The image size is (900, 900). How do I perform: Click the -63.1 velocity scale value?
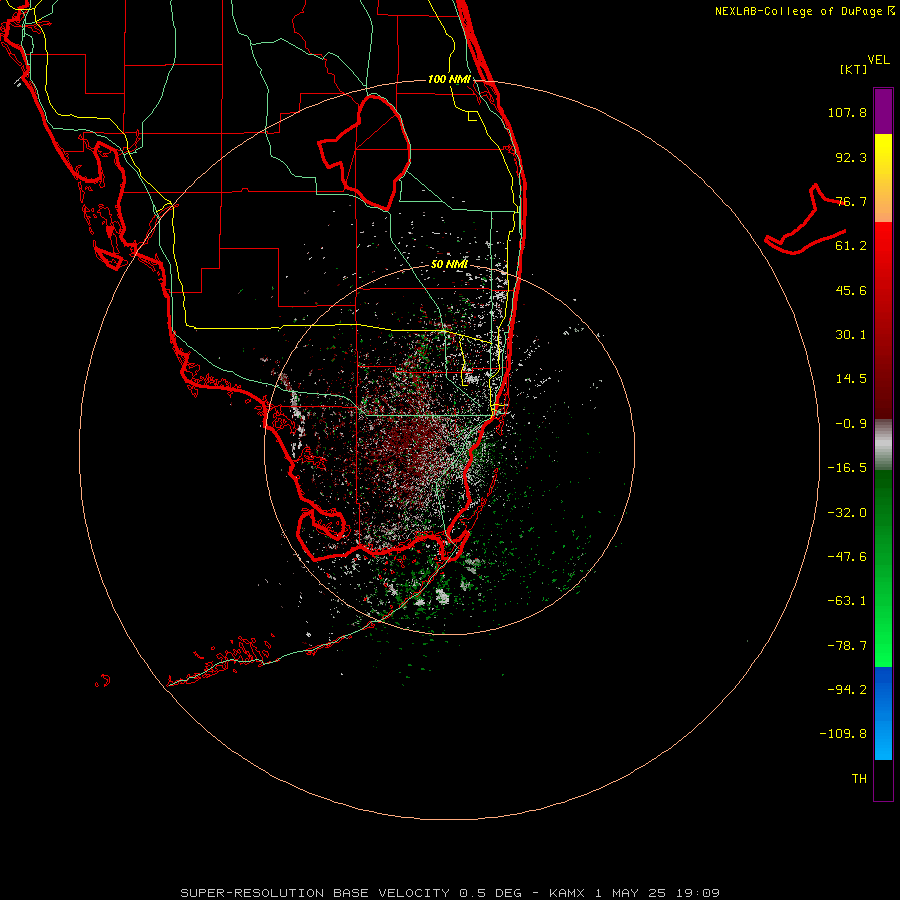[x=847, y=601]
